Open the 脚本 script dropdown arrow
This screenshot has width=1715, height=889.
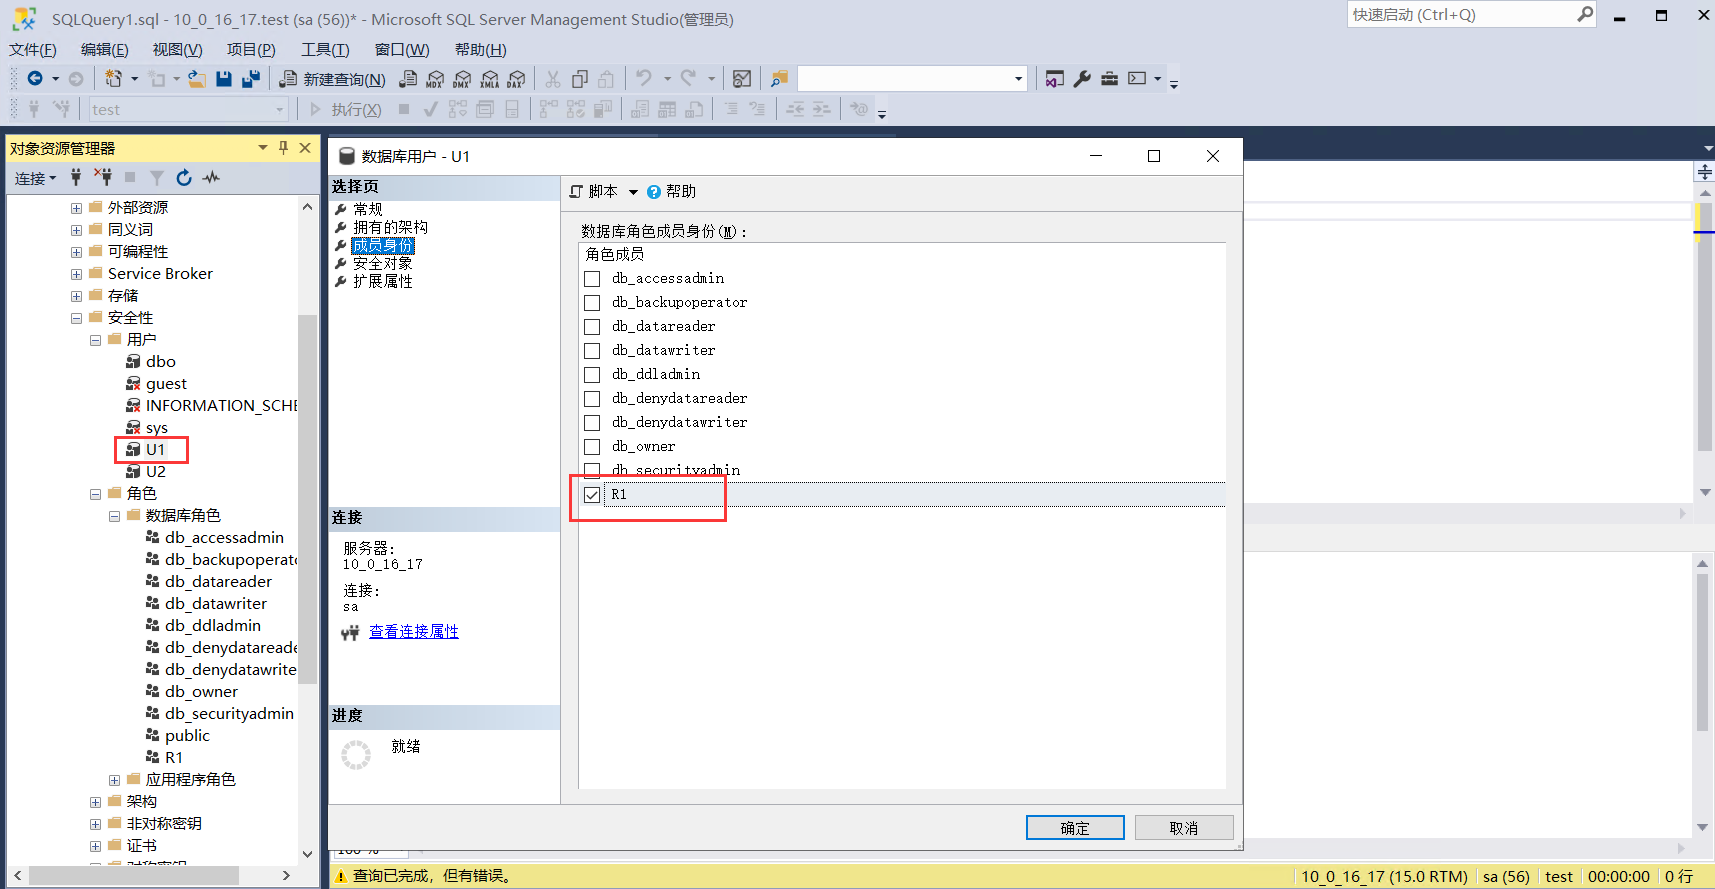[633, 192]
